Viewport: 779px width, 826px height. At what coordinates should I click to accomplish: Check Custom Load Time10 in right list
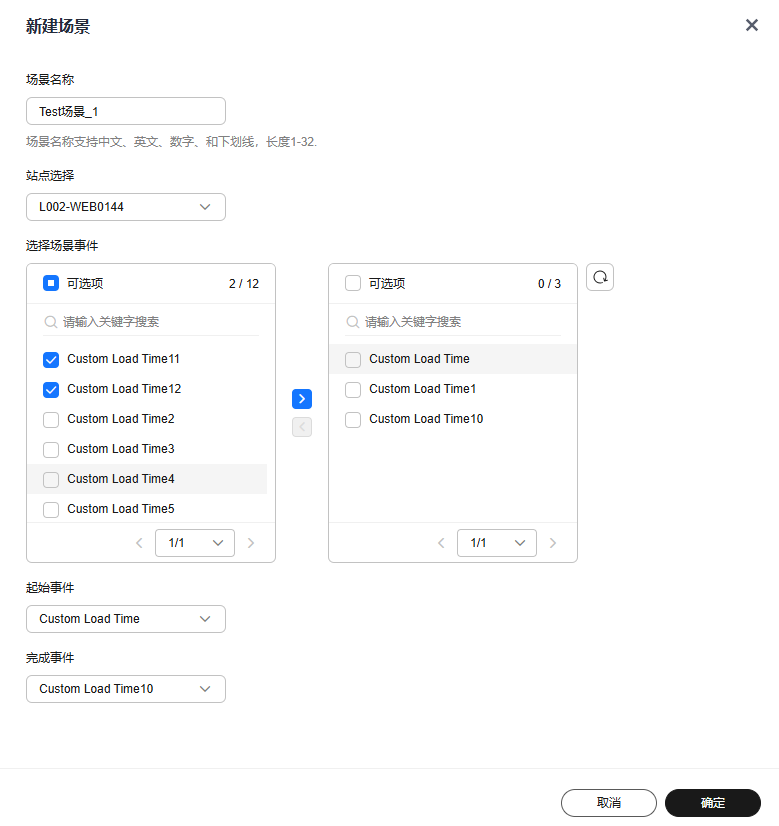tap(353, 420)
